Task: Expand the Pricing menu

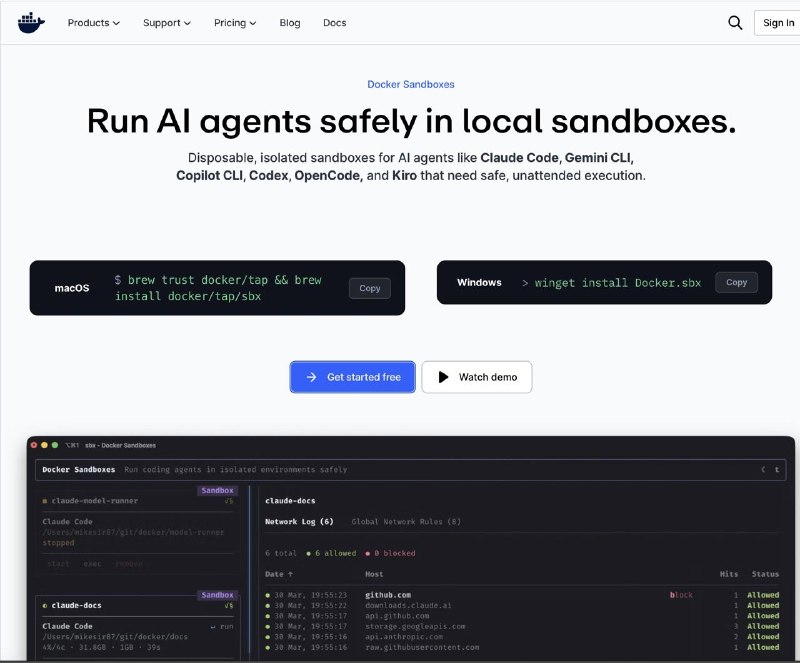Action: pos(235,23)
